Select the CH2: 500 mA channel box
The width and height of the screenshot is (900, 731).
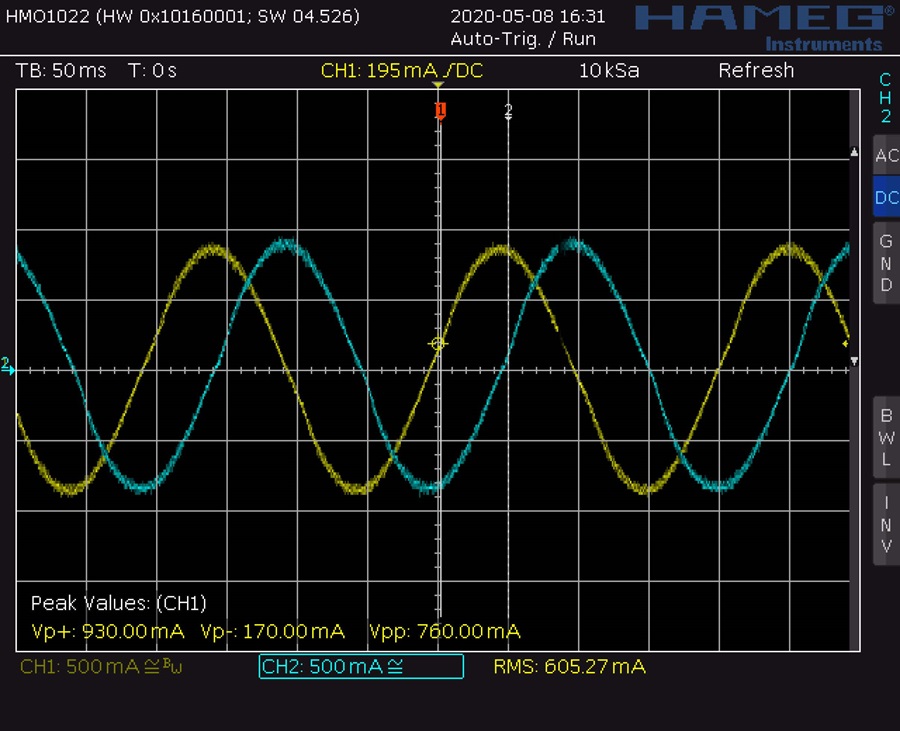(x=361, y=666)
